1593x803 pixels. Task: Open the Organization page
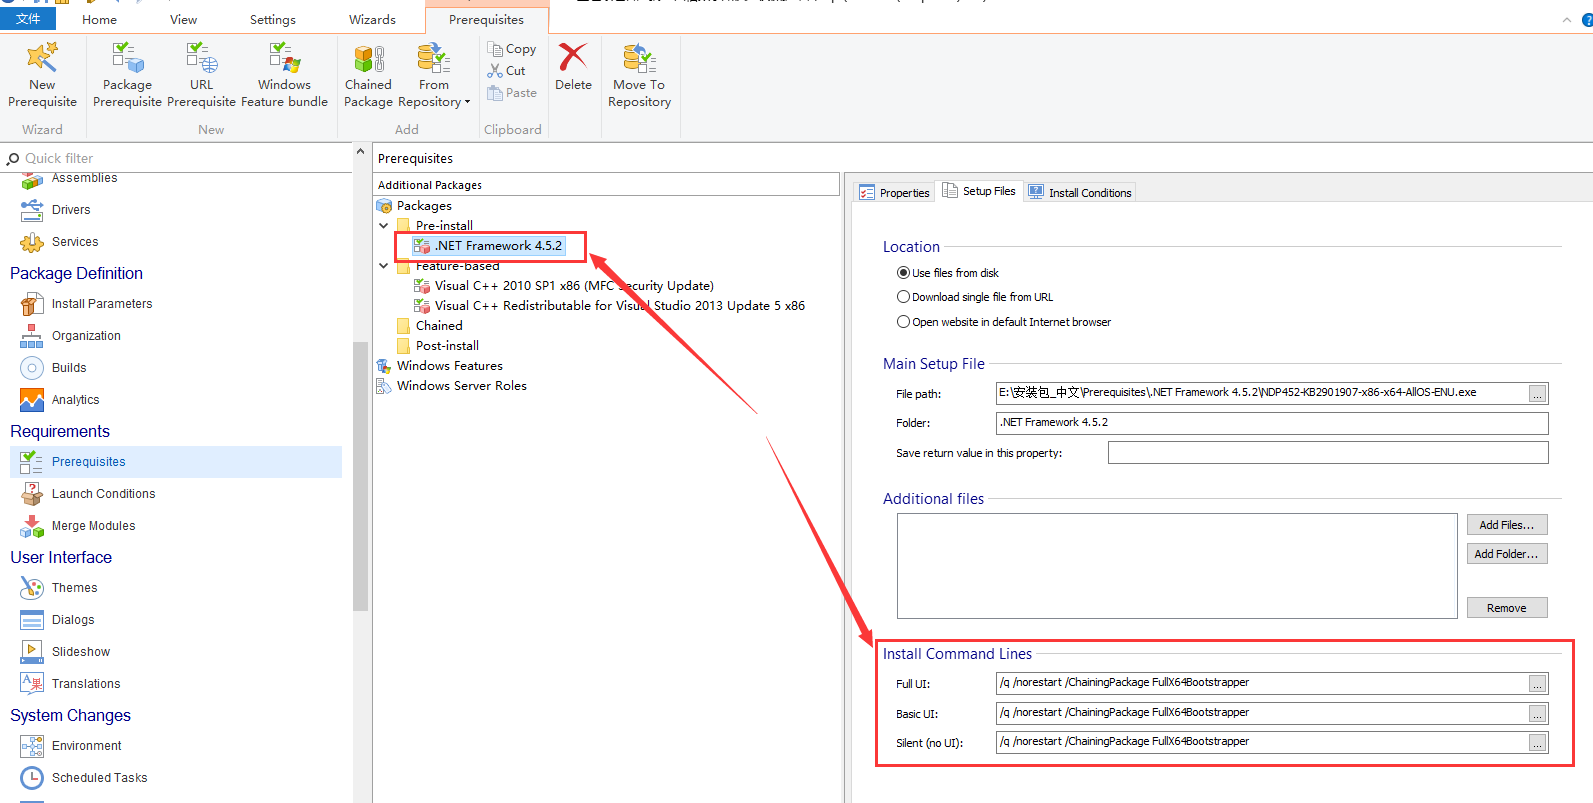(x=86, y=336)
